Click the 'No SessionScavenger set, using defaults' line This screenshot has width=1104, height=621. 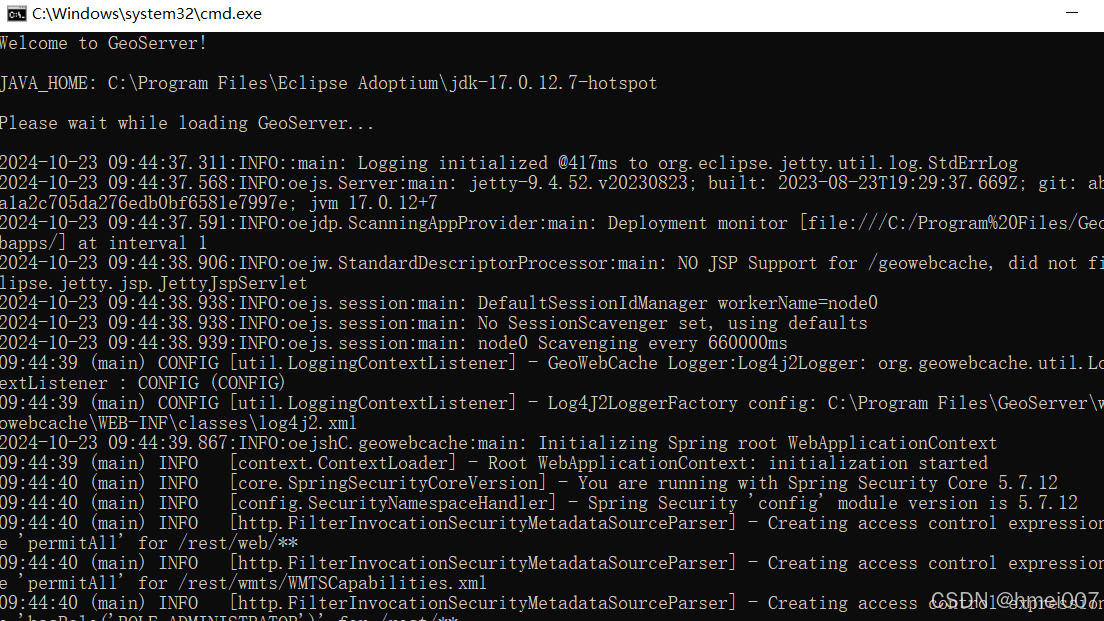pyautogui.click(x=434, y=323)
